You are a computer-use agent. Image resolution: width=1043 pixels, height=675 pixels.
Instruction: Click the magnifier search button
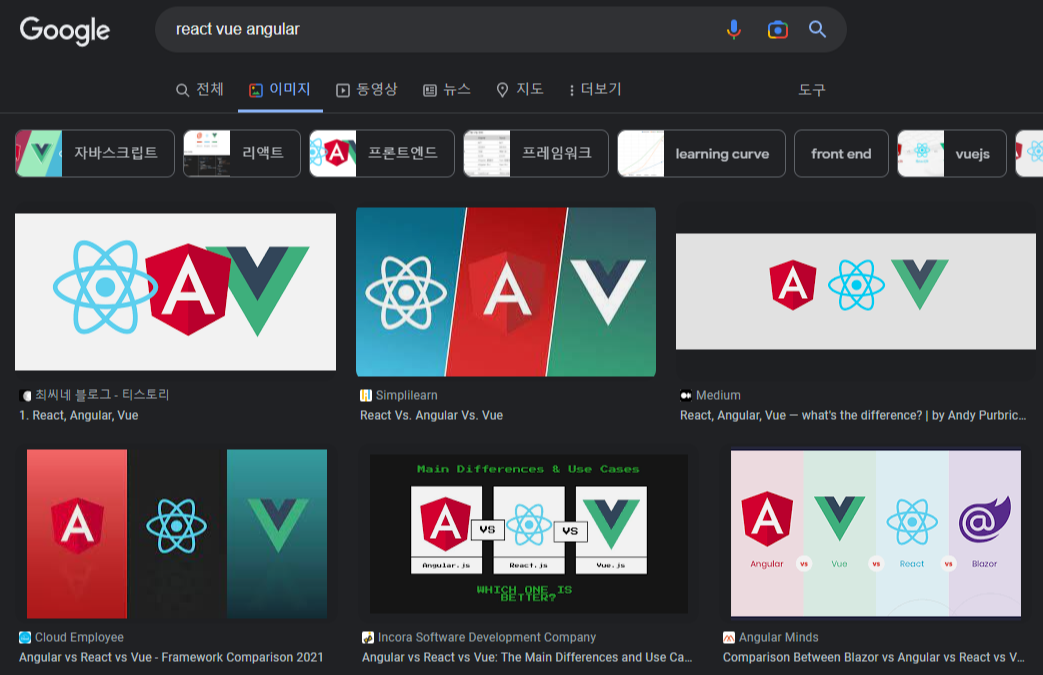[x=818, y=29]
